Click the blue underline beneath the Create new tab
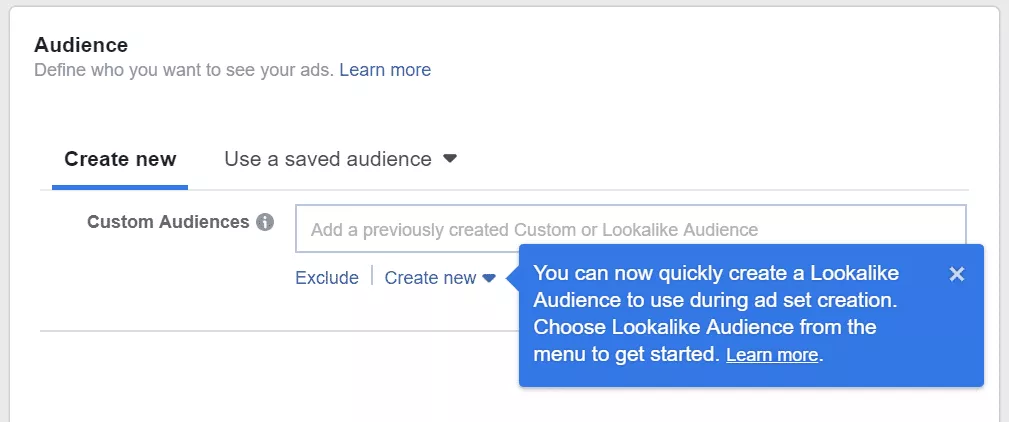The image size is (1009, 422). [120, 186]
